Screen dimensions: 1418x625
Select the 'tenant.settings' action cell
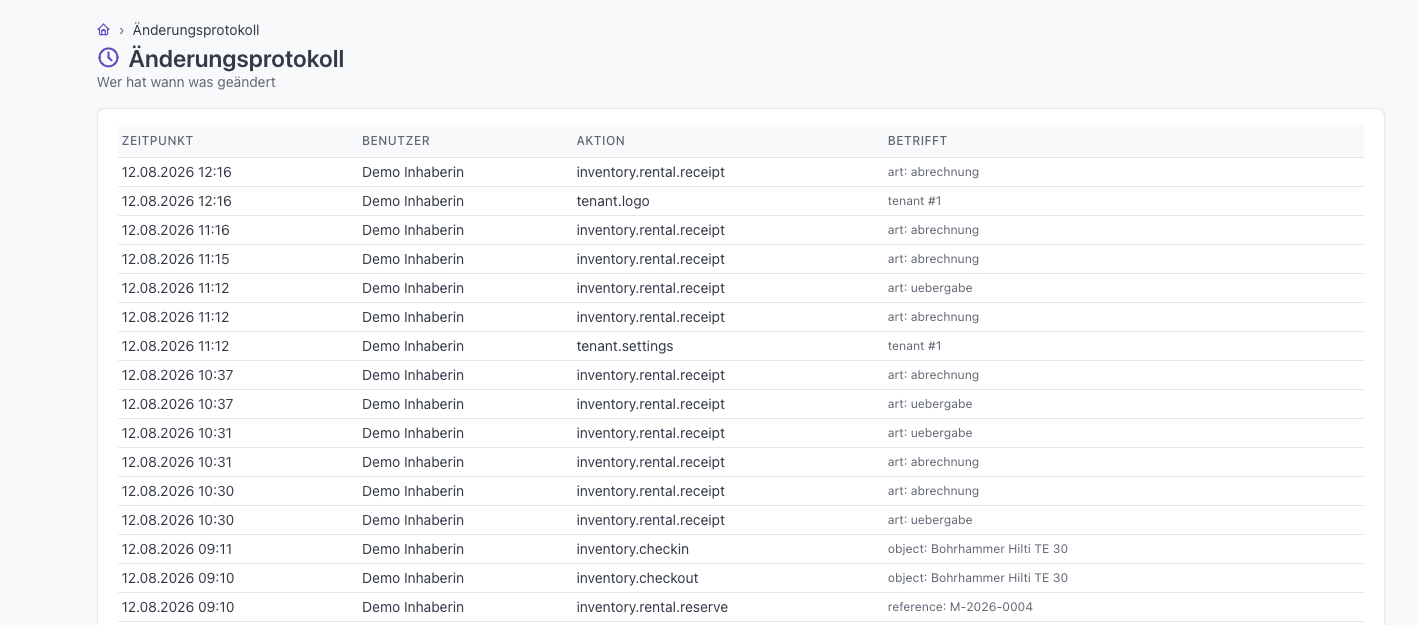[x=625, y=346]
